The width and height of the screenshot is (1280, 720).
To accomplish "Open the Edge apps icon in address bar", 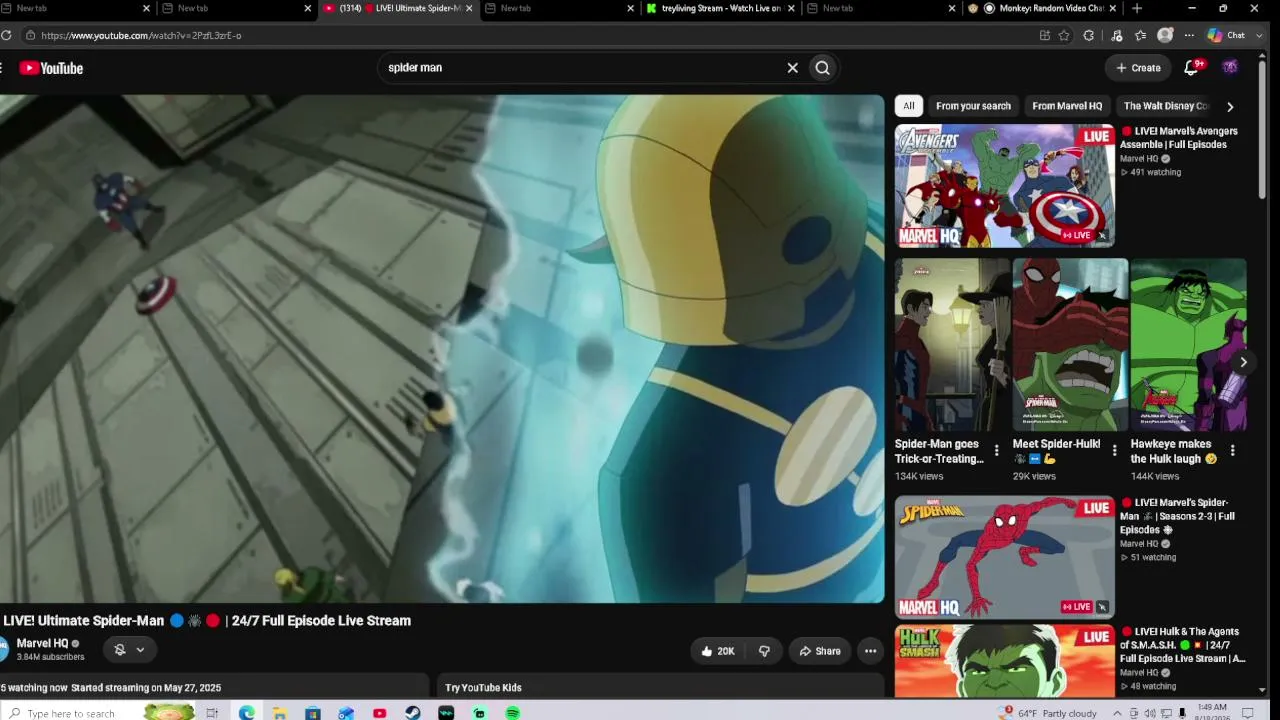I will (1045, 35).
